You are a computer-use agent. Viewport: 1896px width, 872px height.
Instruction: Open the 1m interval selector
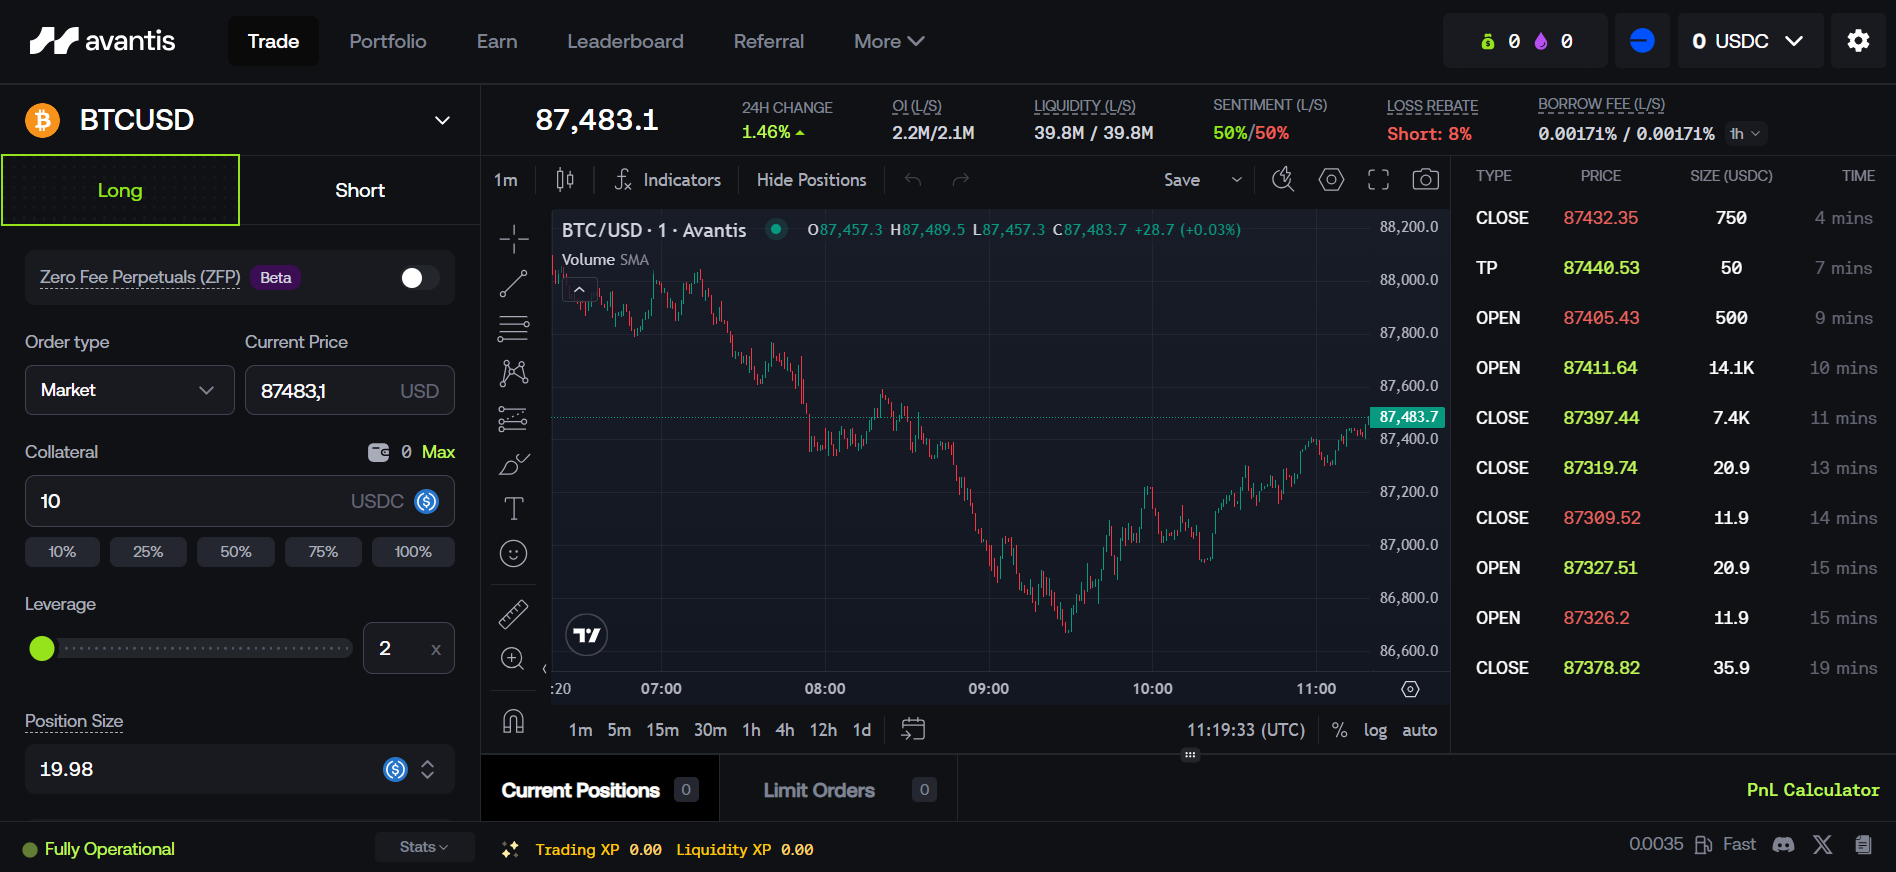point(506,180)
